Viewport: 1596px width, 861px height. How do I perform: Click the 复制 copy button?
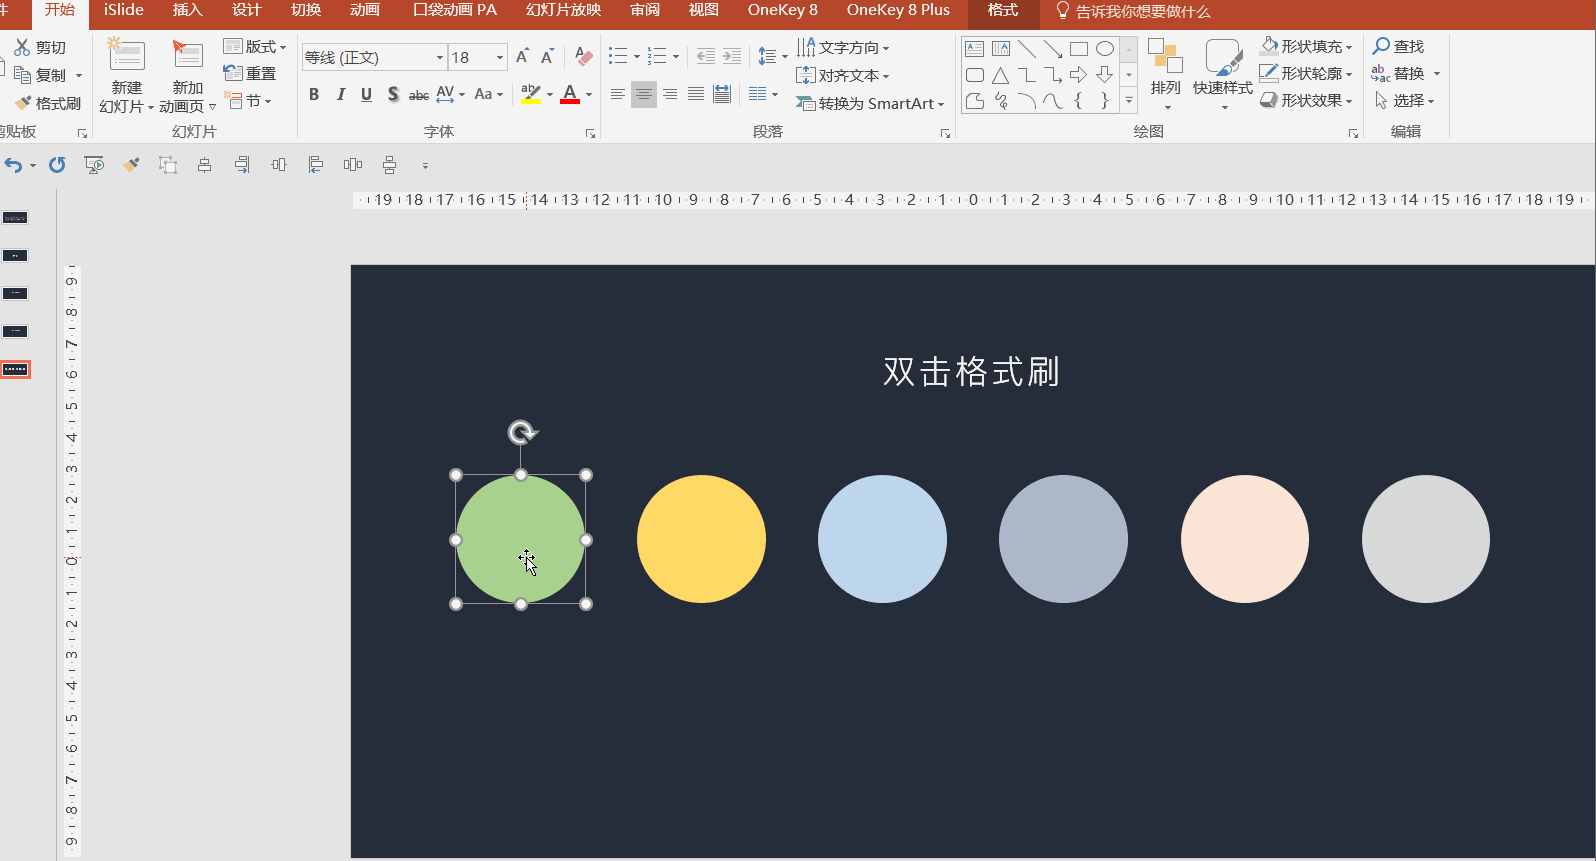[x=40, y=75]
